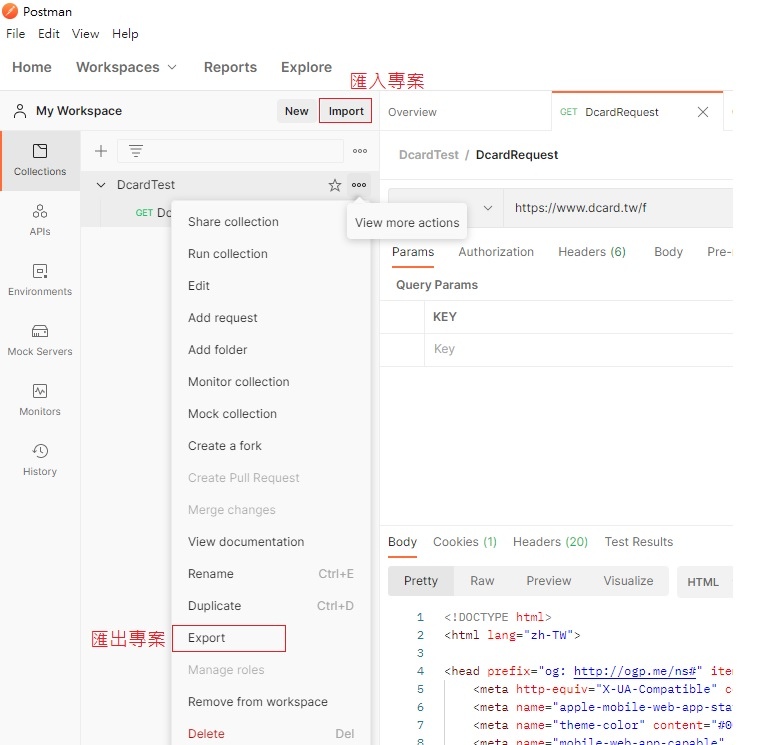Choose Delete in context menu
761x745 pixels.
(x=271, y=734)
